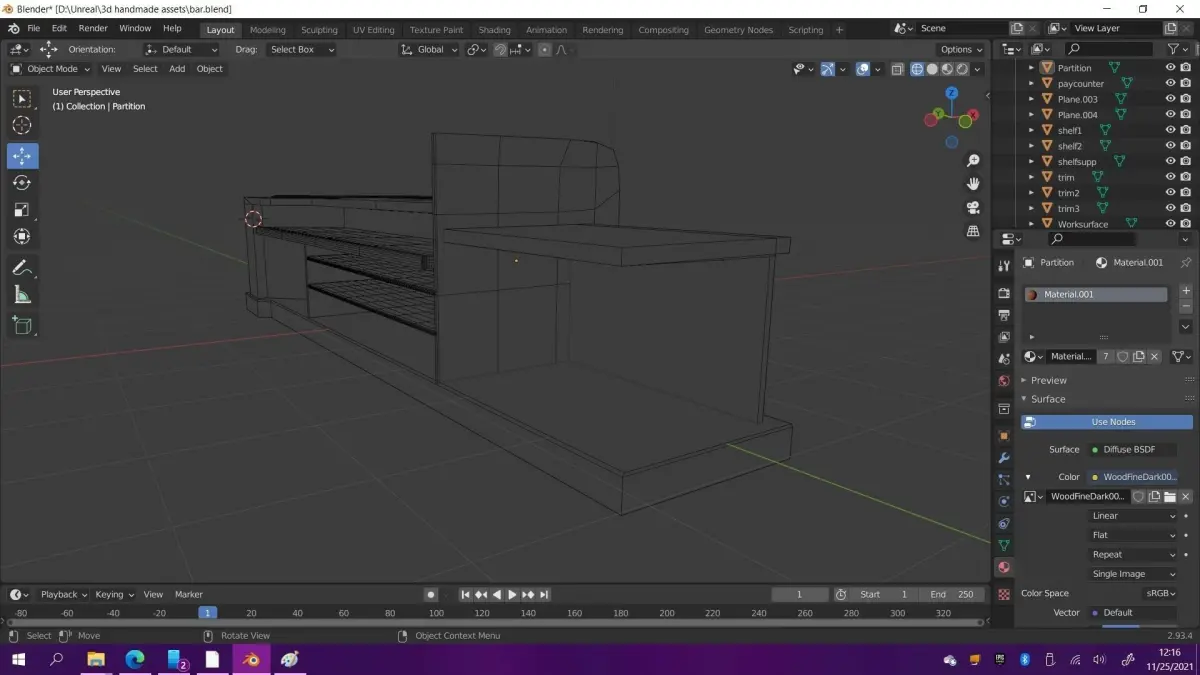This screenshot has width=1200, height=675.
Task: Click the Select Box tool icon
Action: click(x=22, y=98)
